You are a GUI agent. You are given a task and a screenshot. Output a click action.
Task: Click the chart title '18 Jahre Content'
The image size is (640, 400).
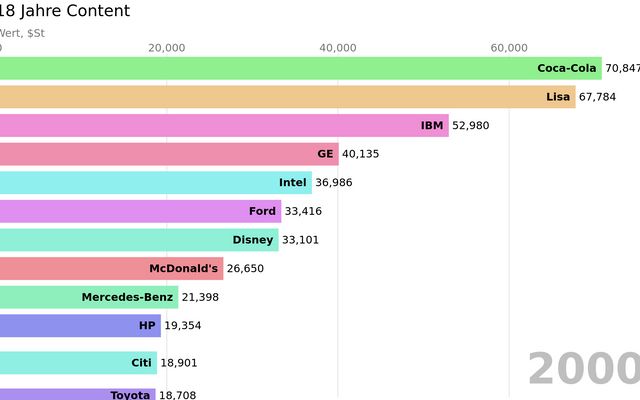65,12
